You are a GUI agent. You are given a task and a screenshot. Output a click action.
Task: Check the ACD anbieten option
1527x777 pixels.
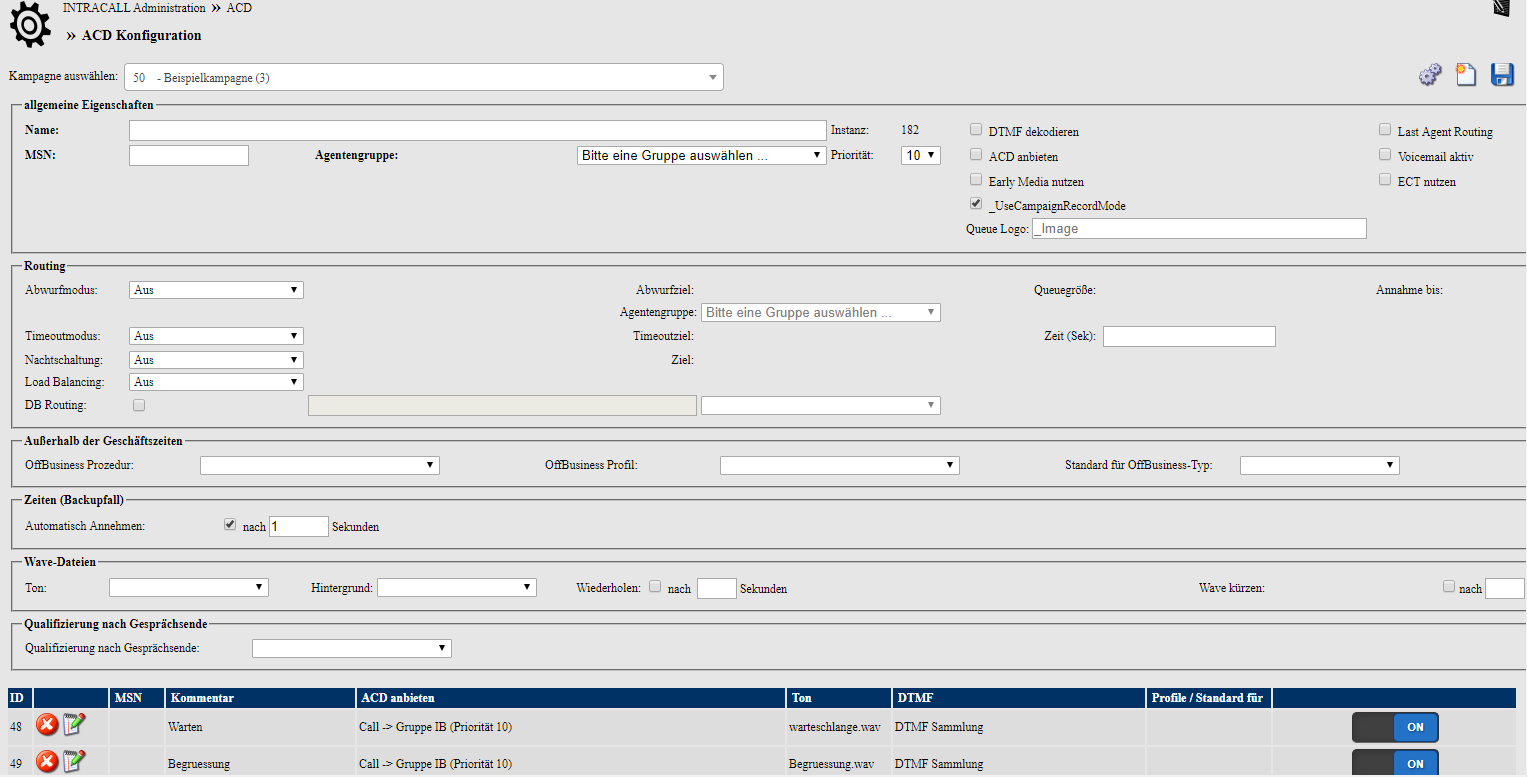tap(976, 155)
